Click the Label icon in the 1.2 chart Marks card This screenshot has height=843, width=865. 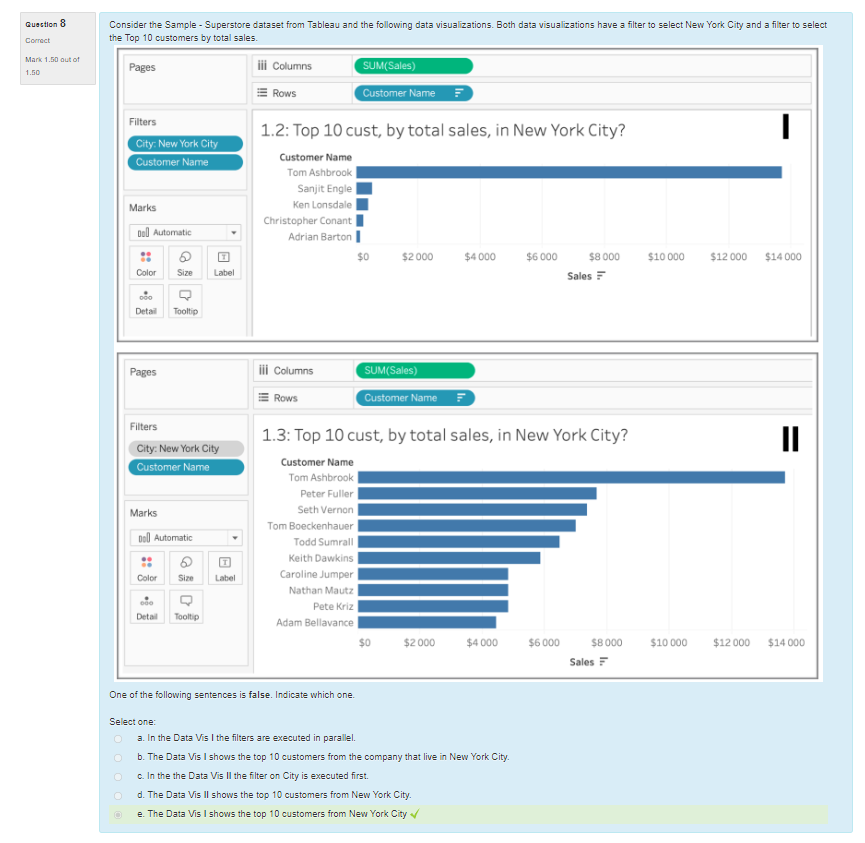click(225, 258)
